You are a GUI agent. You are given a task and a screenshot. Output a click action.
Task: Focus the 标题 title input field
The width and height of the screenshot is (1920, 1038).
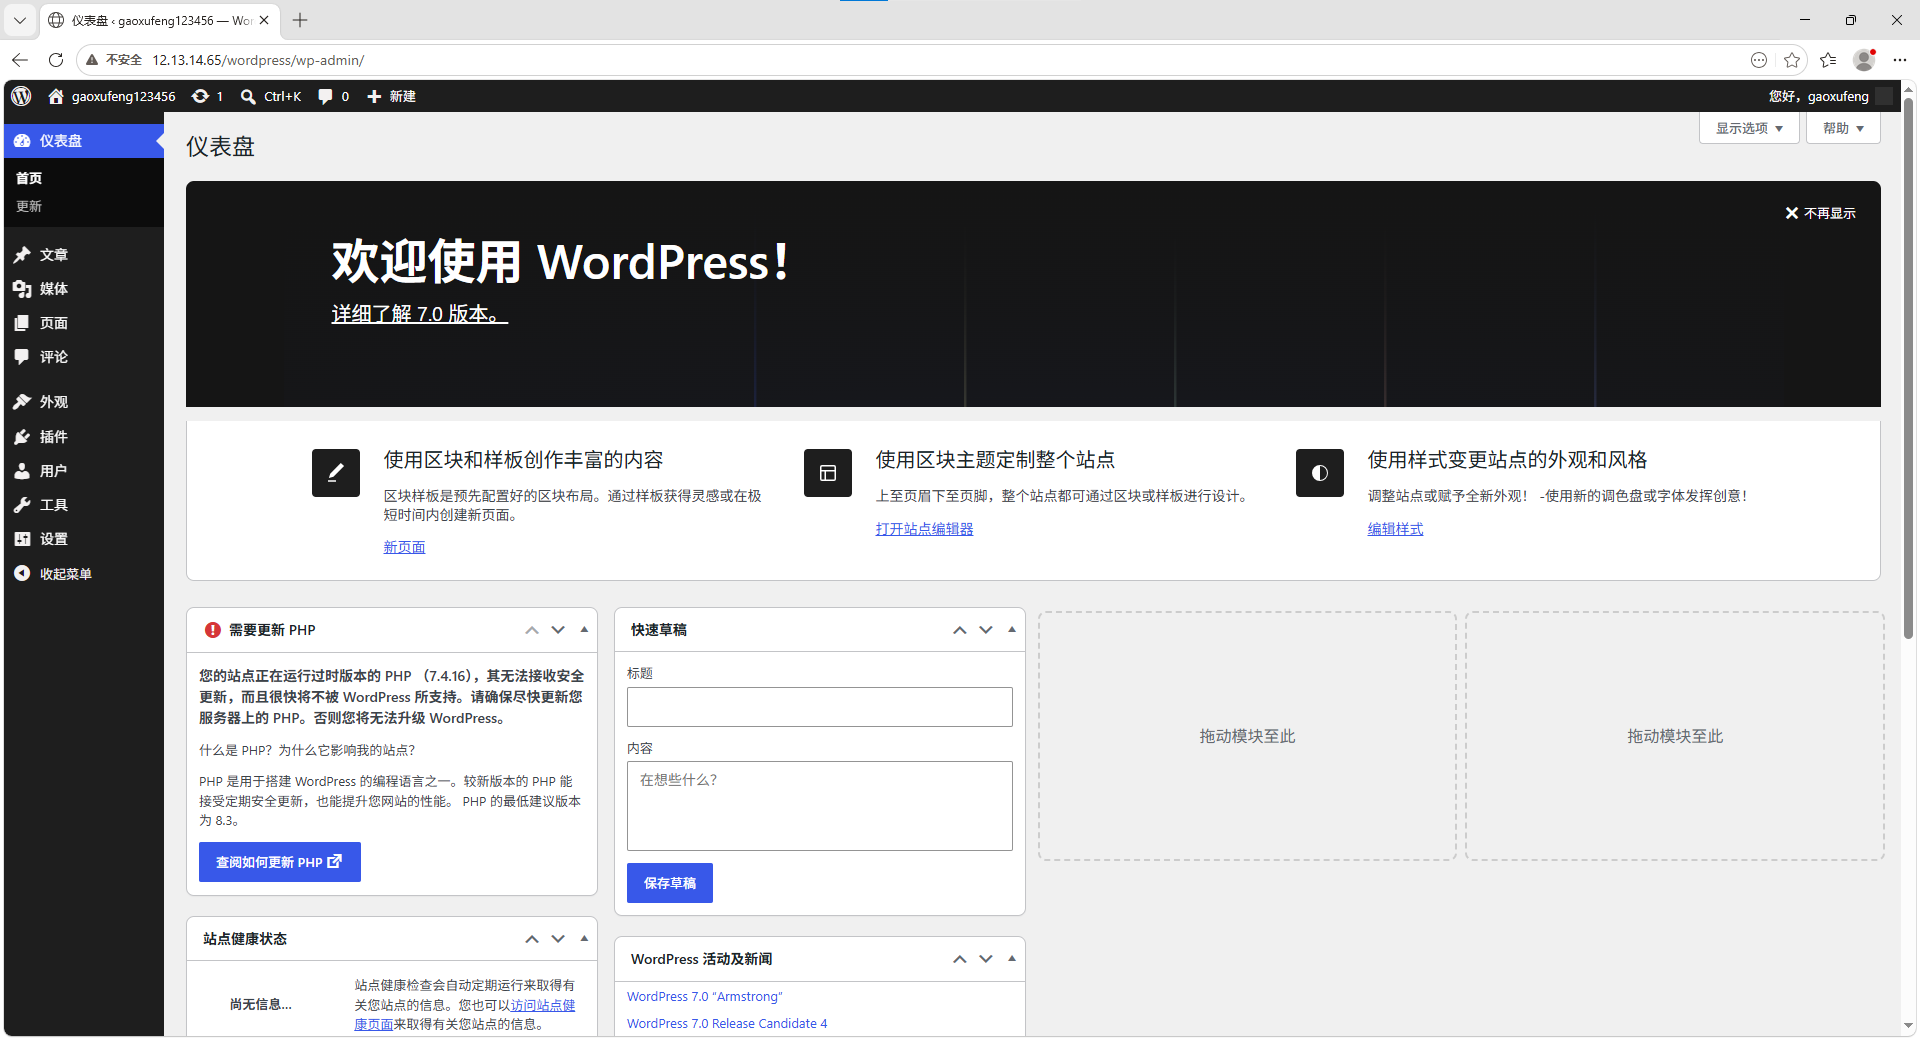pyautogui.click(x=820, y=707)
